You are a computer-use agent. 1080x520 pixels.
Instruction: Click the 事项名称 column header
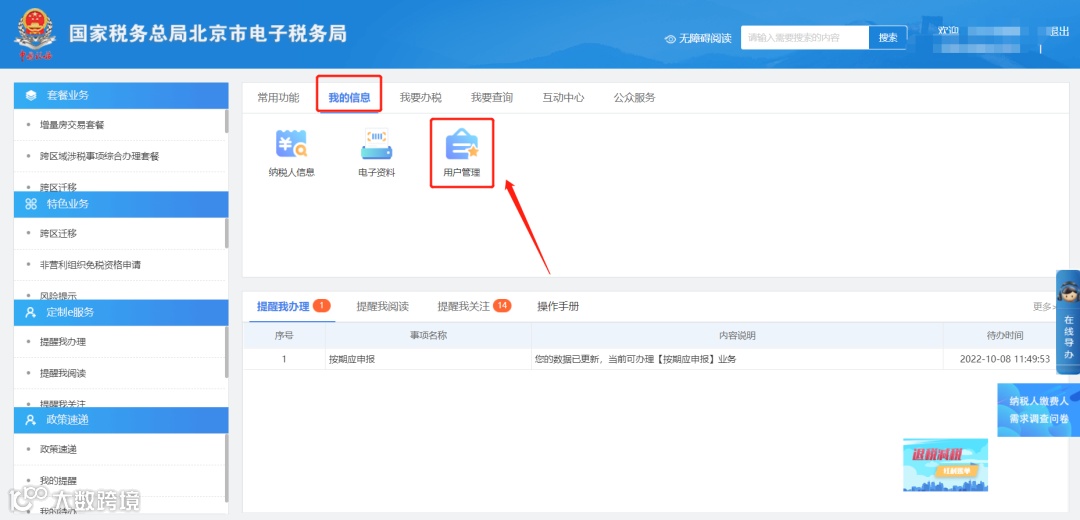pos(428,335)
